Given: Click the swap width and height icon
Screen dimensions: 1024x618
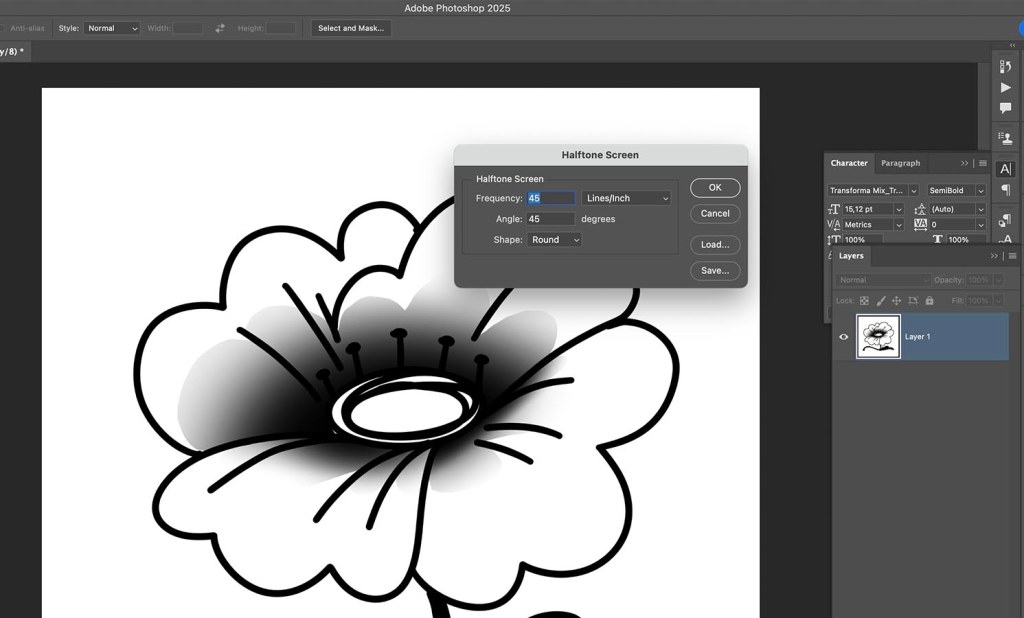Looking at the screenshot, I should point(220,28).
